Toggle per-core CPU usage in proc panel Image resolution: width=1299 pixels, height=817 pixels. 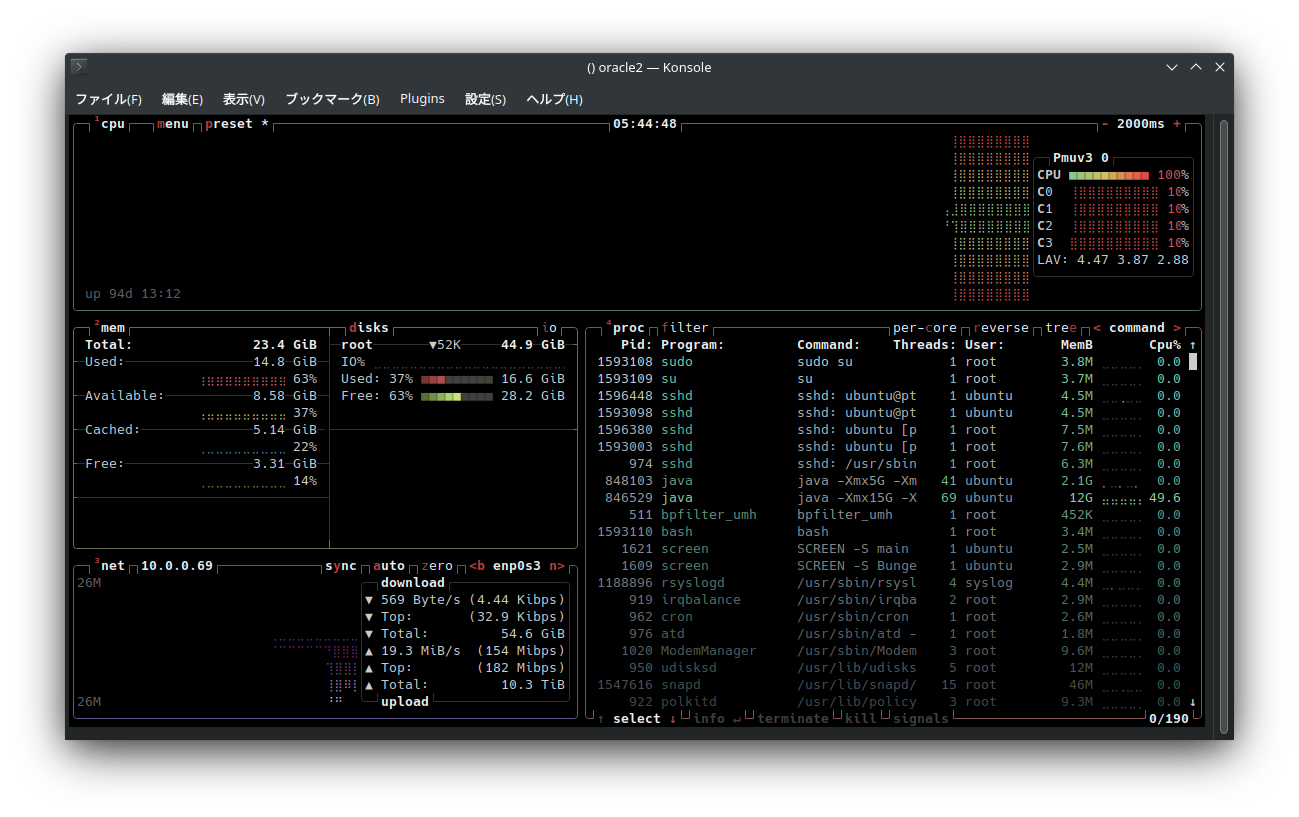click(x=924, y=328)
